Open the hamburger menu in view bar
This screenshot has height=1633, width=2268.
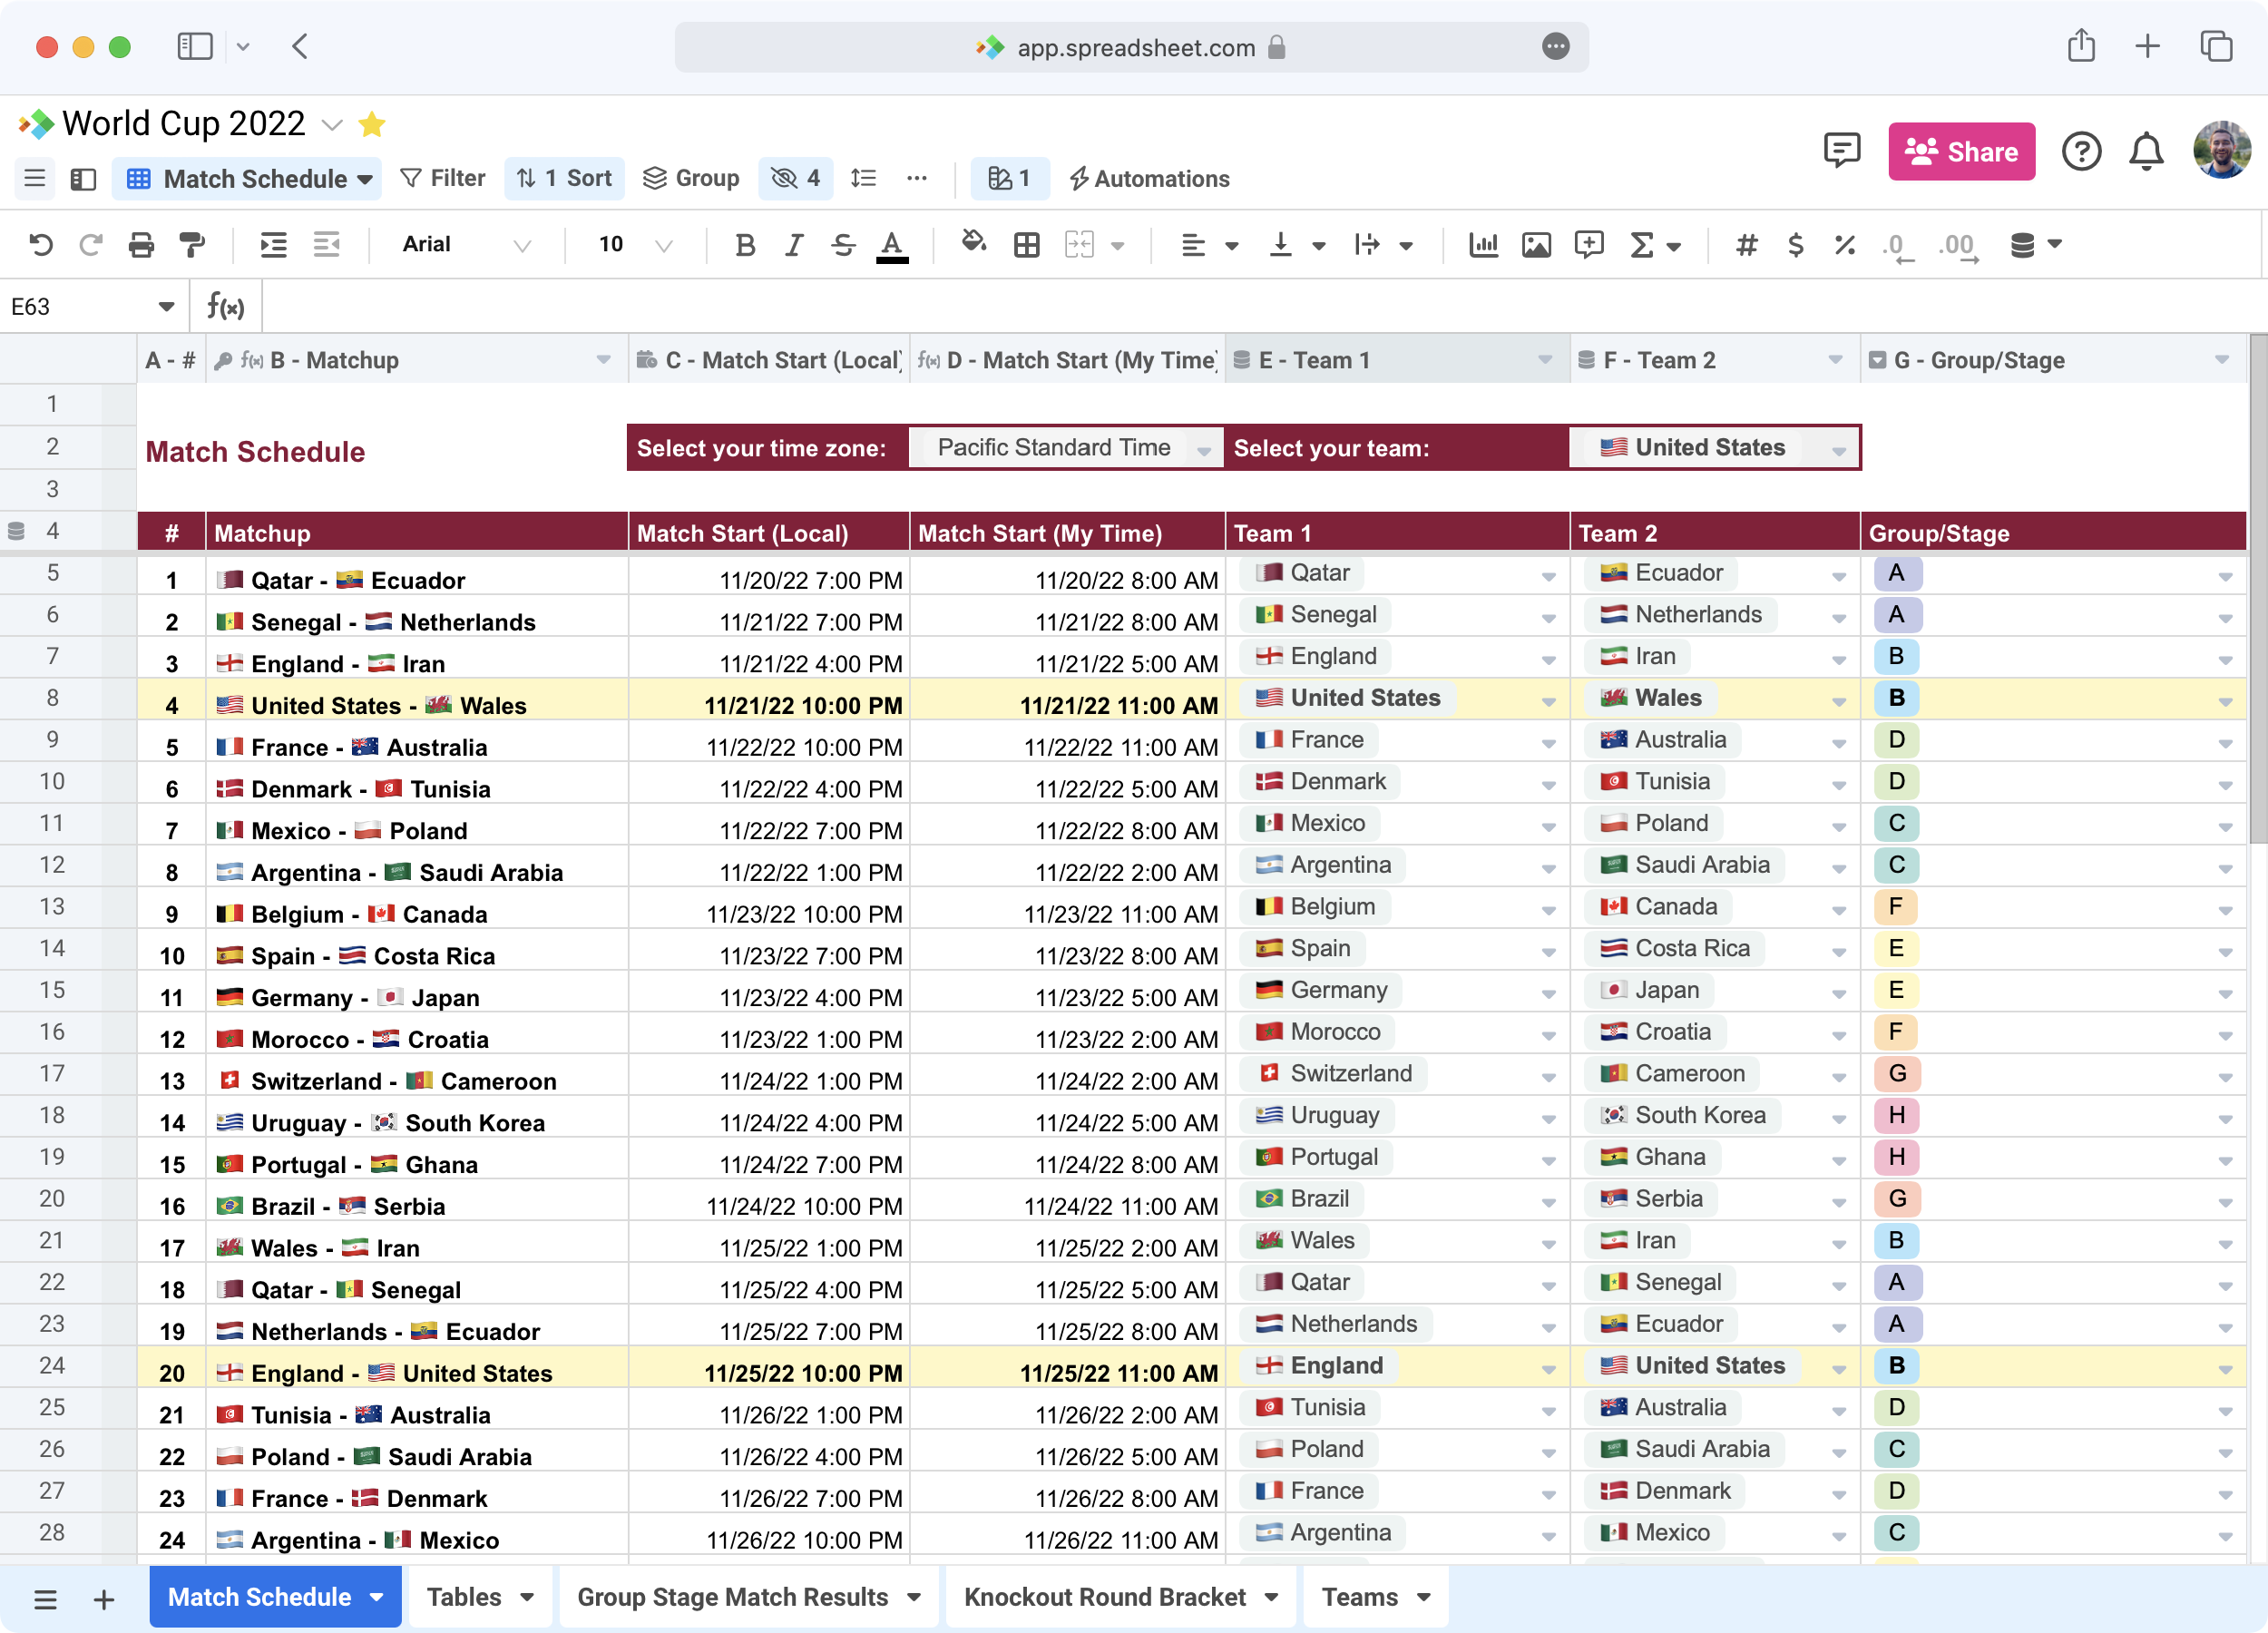[x=35, y=178]
